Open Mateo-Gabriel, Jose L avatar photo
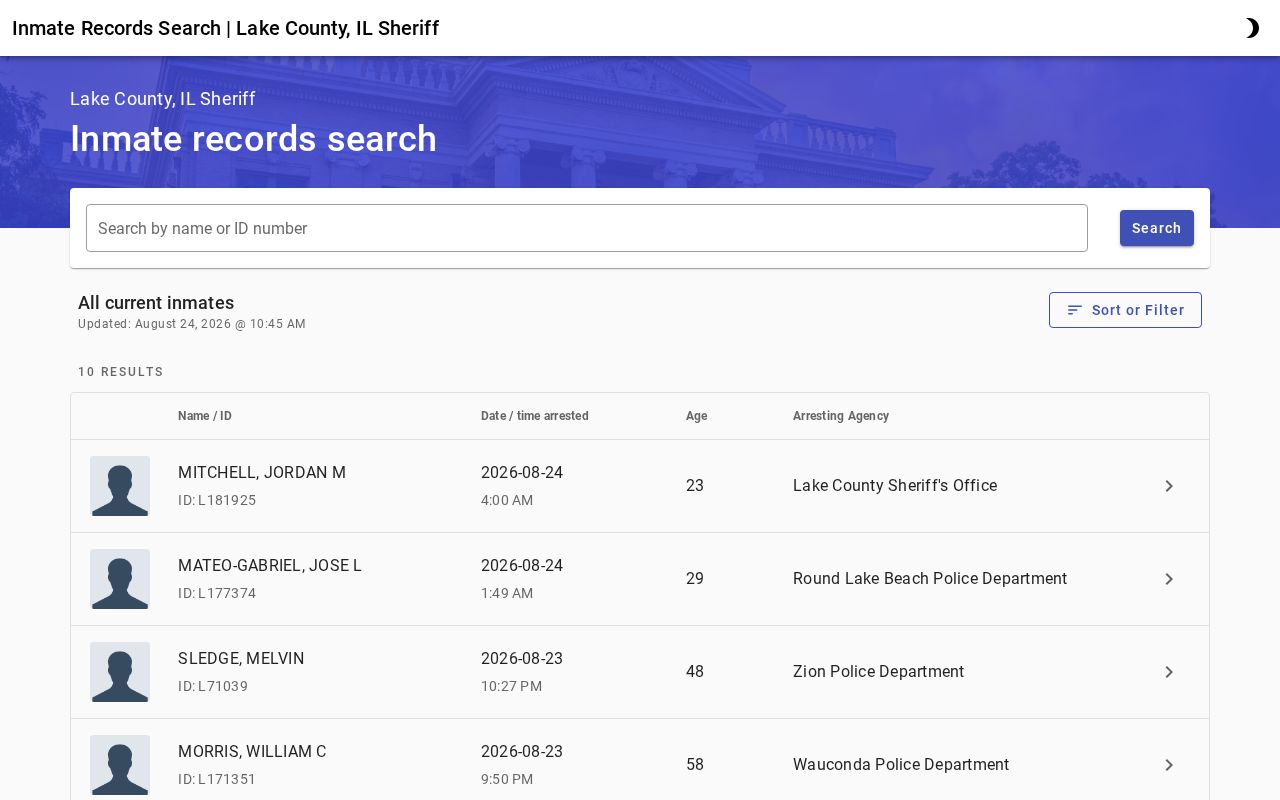Screen dimensions: 1280x800 [120, 579]
